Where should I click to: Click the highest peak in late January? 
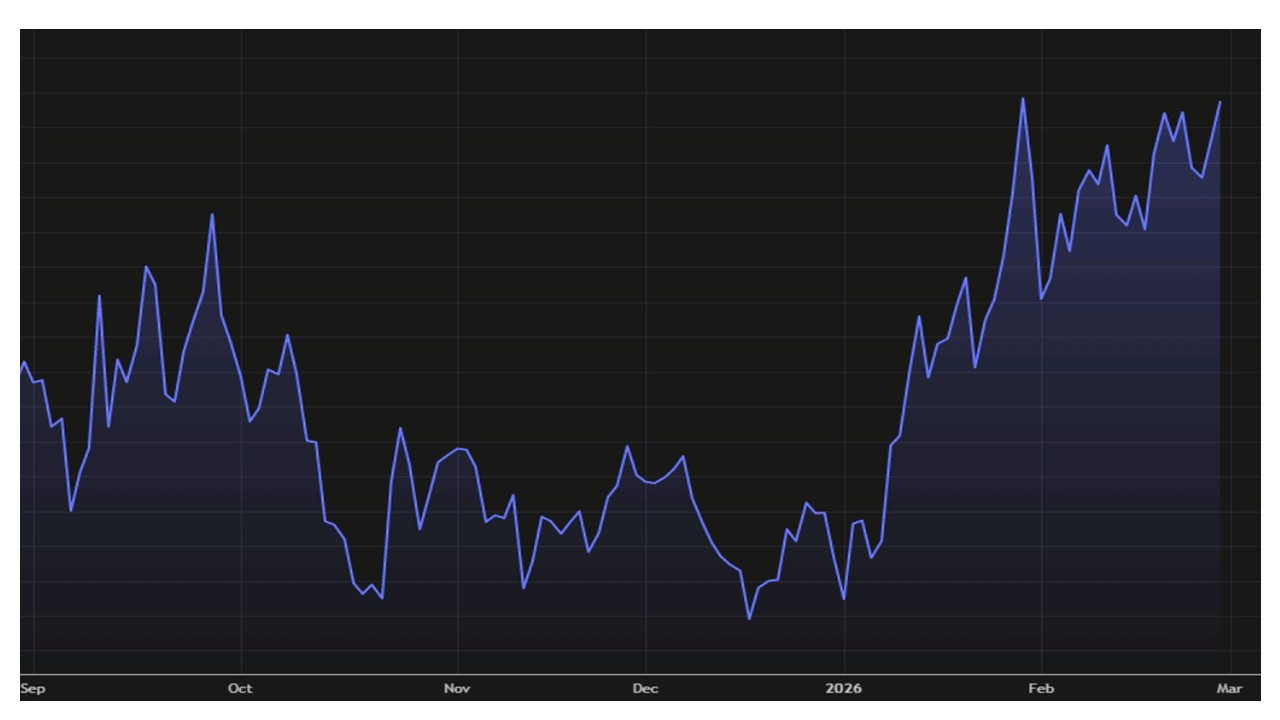(1022, 98)
